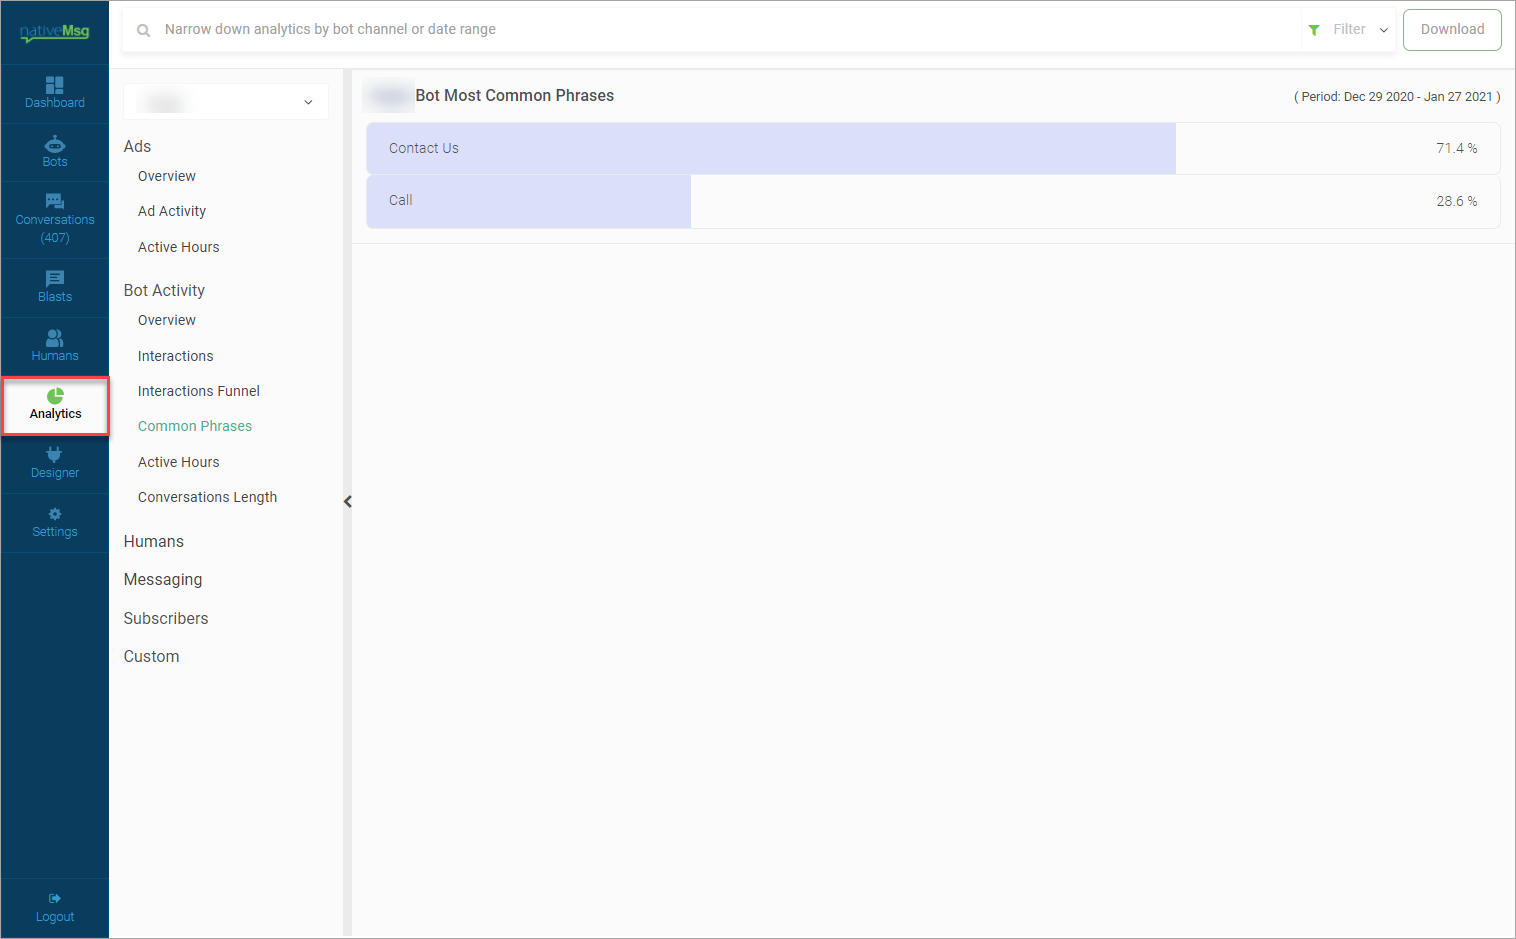Click the Download button
Image resolution: width=1516 pixels, height=939 pixels.
coord(1452,30)
